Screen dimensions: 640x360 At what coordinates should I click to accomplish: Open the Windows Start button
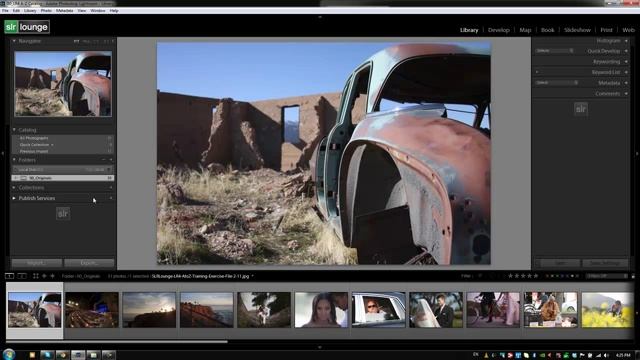pos(9,354)
